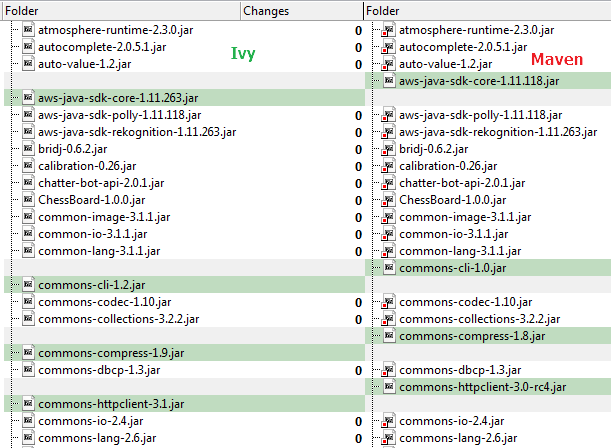Click jar icon of commons-httpclient-3.0-rc4.jar
This screenshot has width=611, height=448.
click(389, 387)
